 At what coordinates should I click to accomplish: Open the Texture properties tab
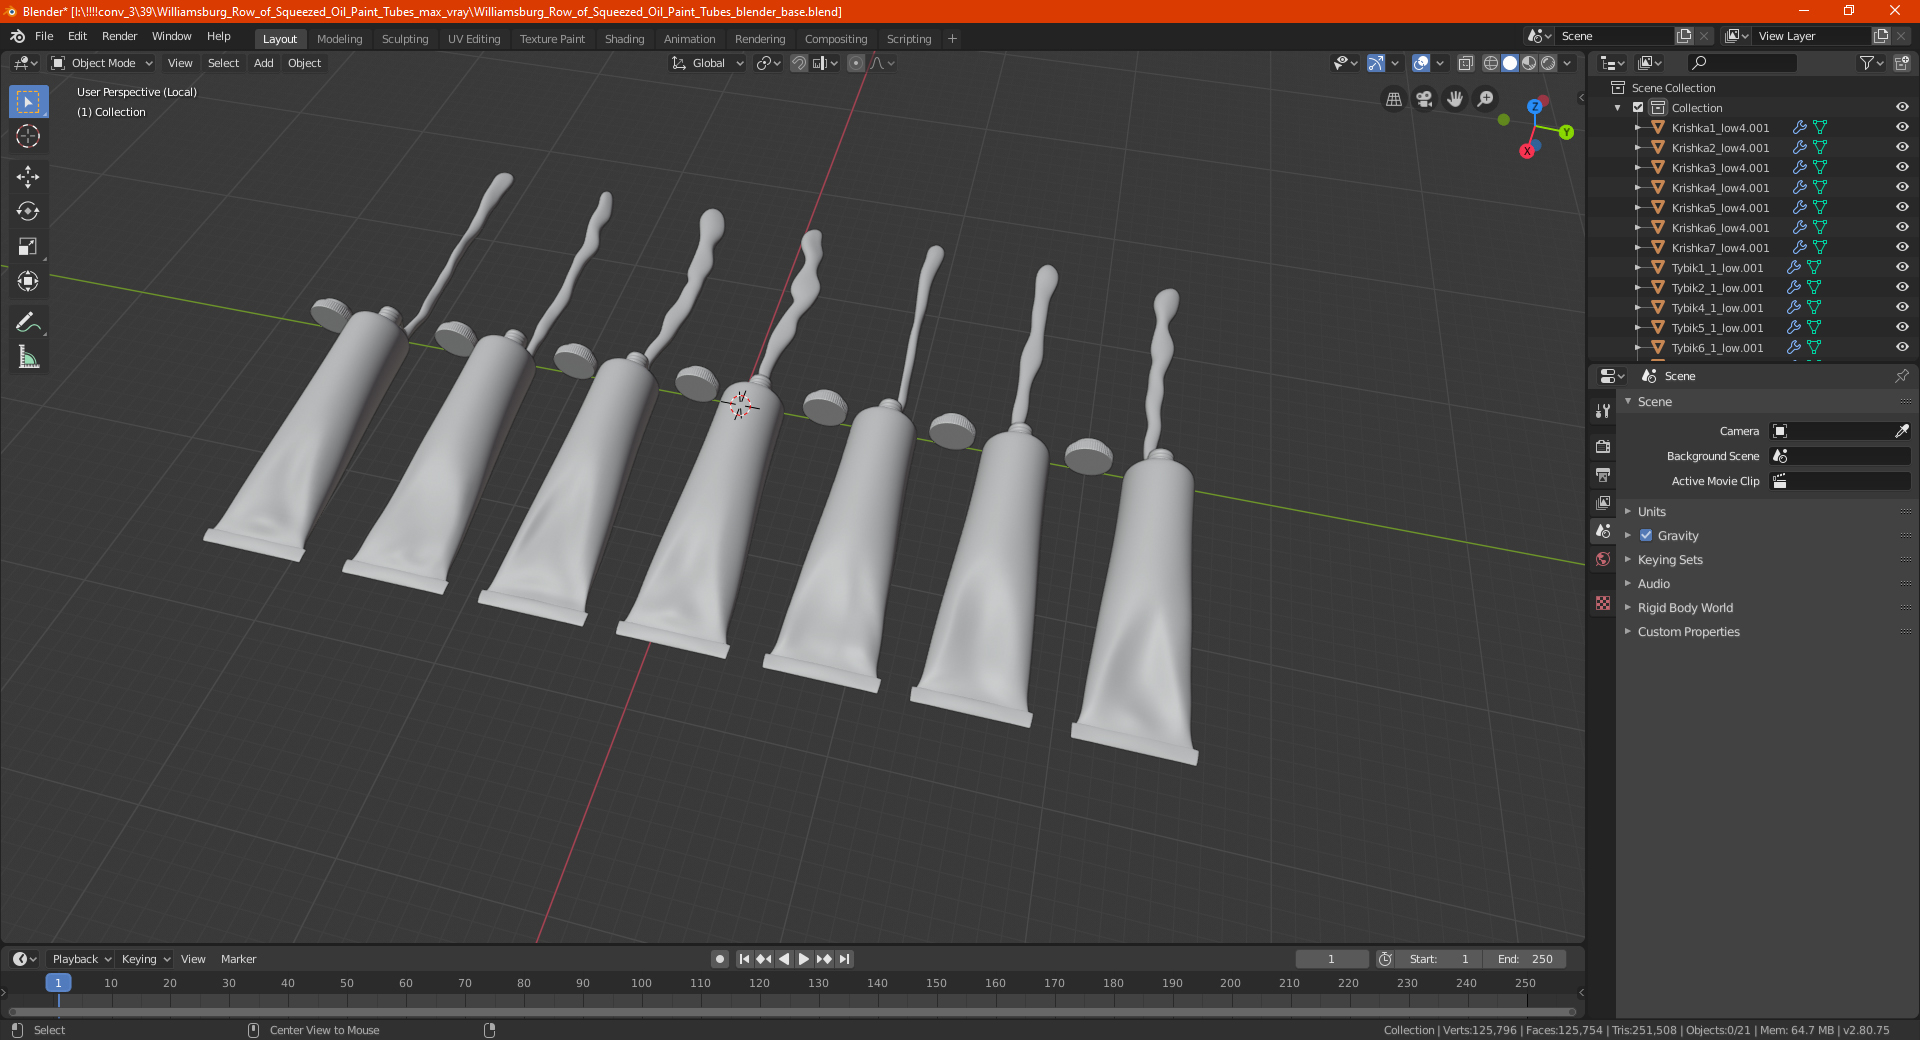(x=1603, y=603)
